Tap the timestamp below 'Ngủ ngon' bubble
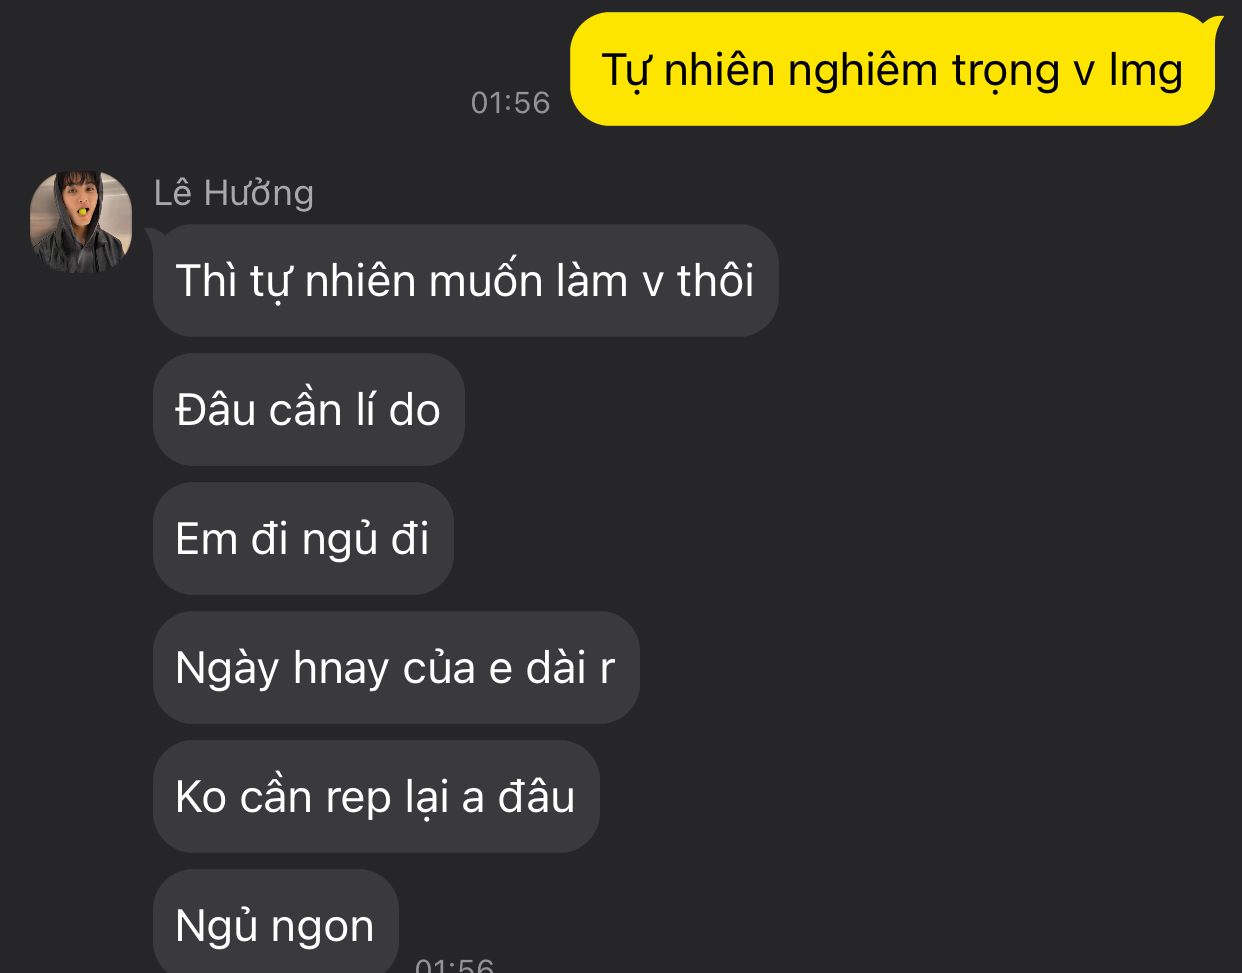 [455, 965]
